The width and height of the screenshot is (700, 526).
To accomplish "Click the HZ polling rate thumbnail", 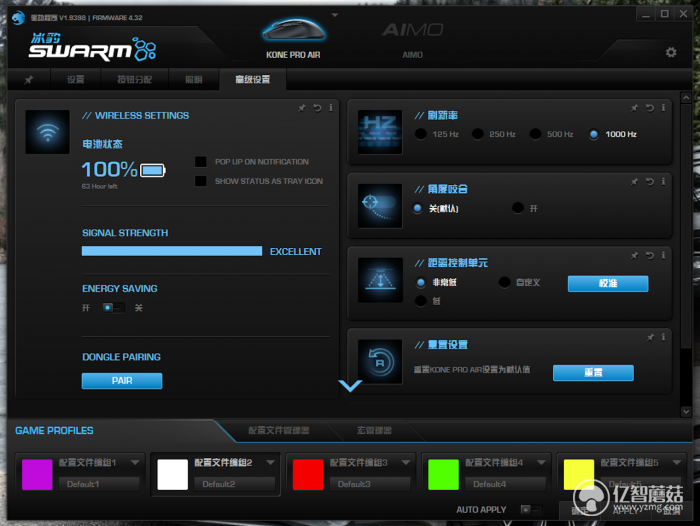I will coord(380,132).
